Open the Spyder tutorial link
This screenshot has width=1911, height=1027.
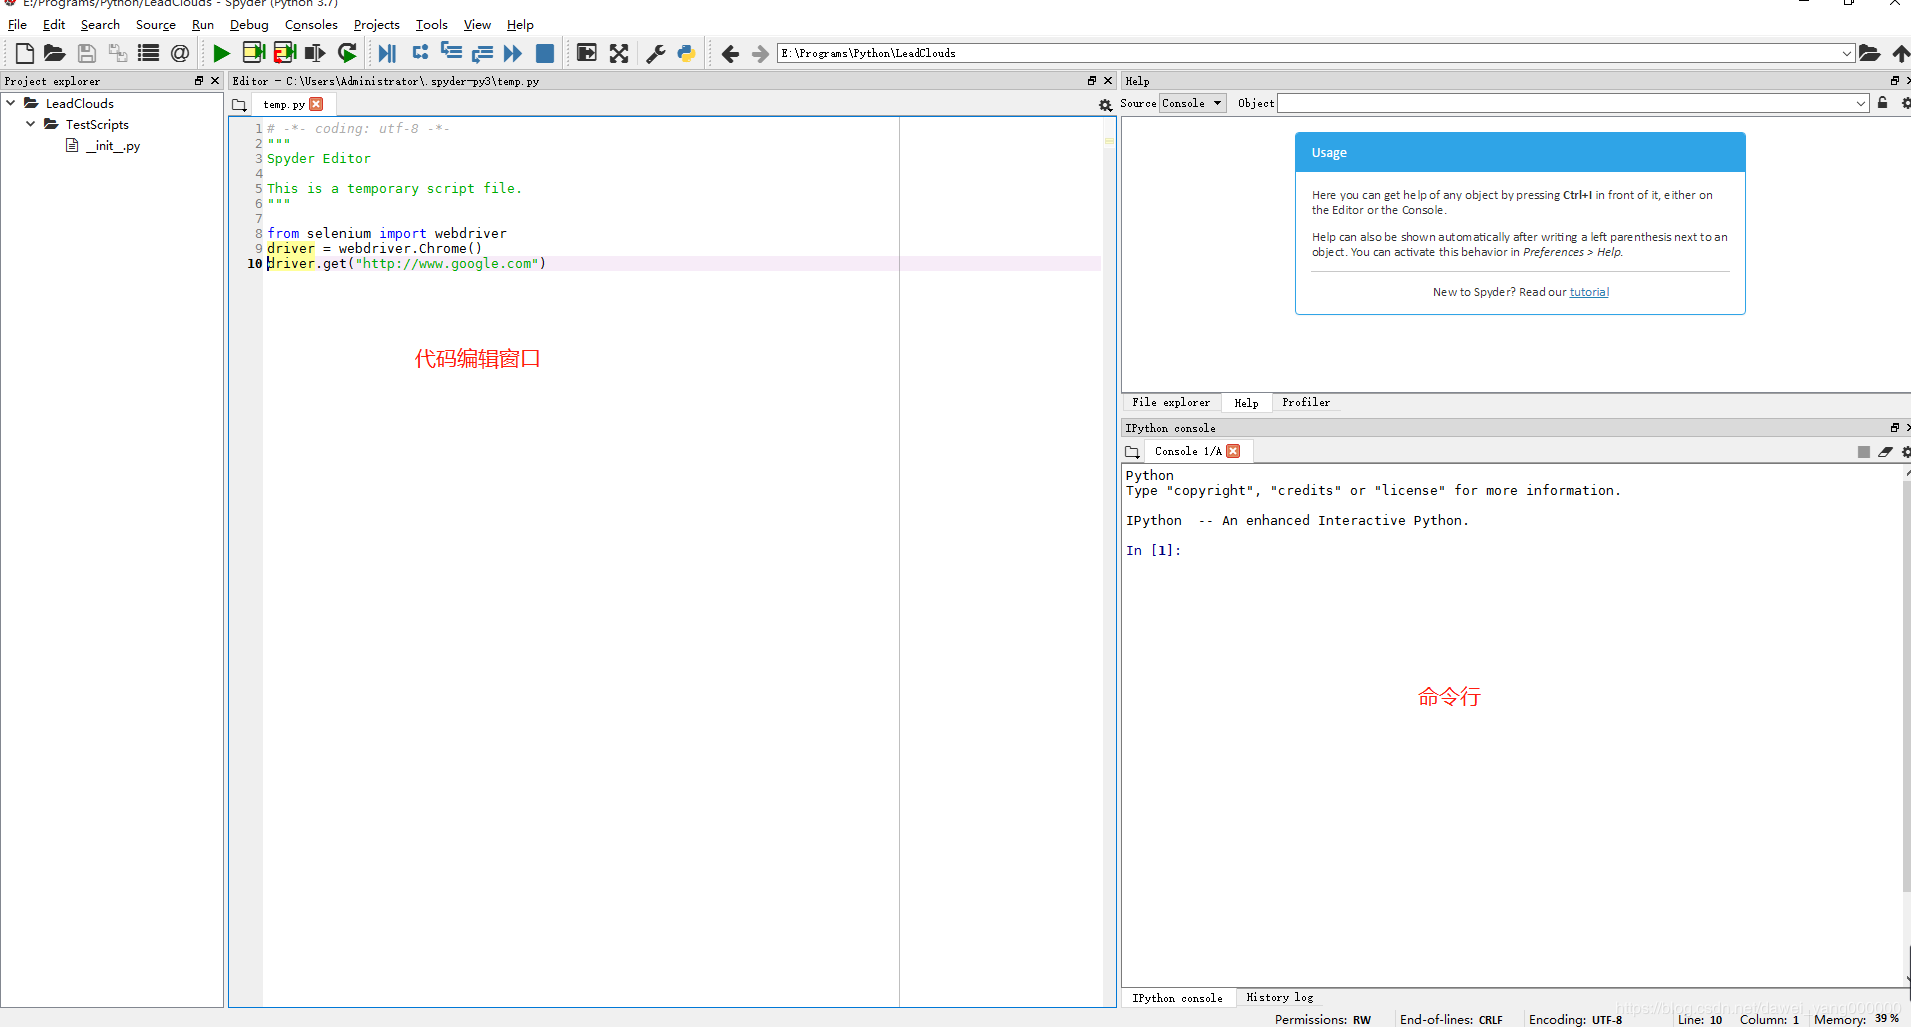point(1589,292)
